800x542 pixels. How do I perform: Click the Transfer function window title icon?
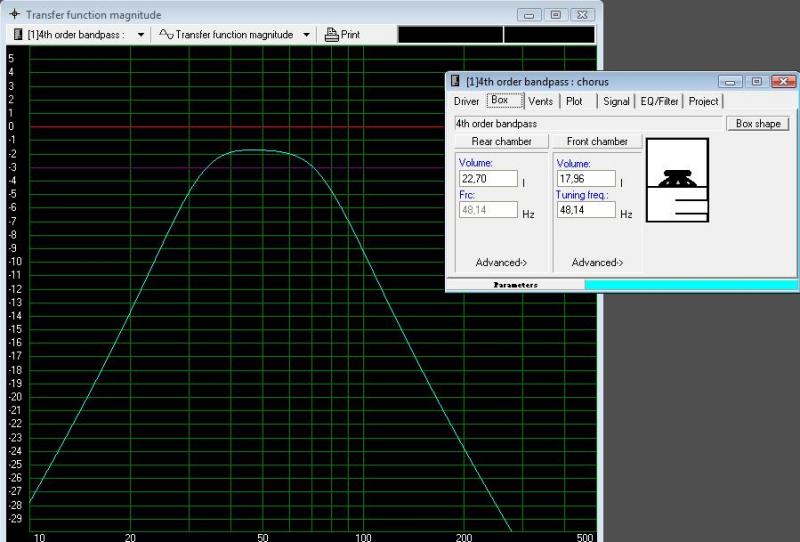14,15
